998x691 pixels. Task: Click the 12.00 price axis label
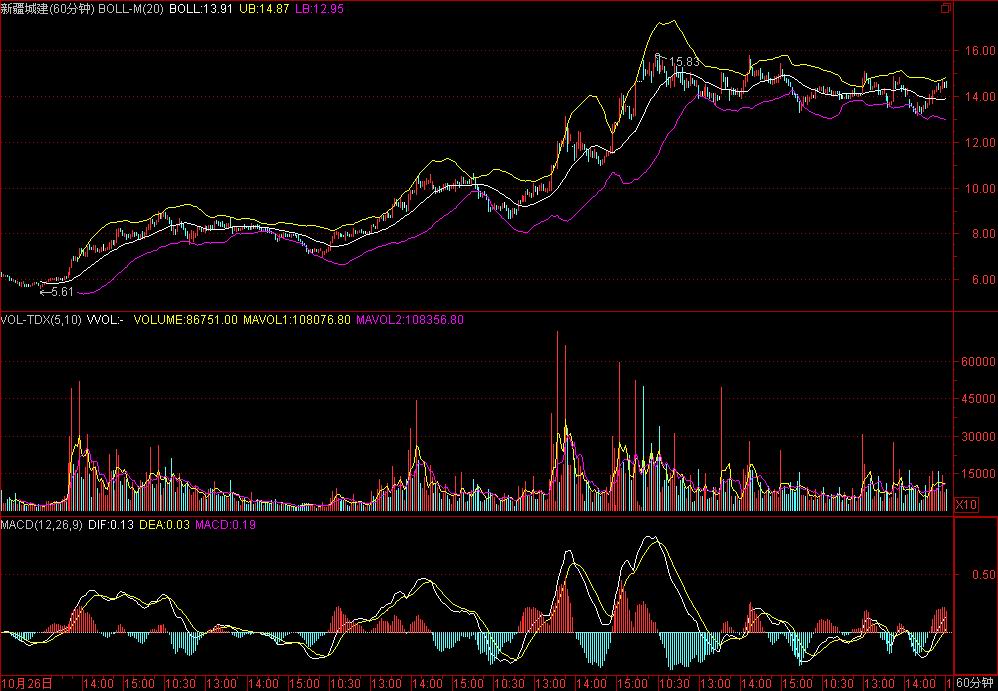pos(980,143)
